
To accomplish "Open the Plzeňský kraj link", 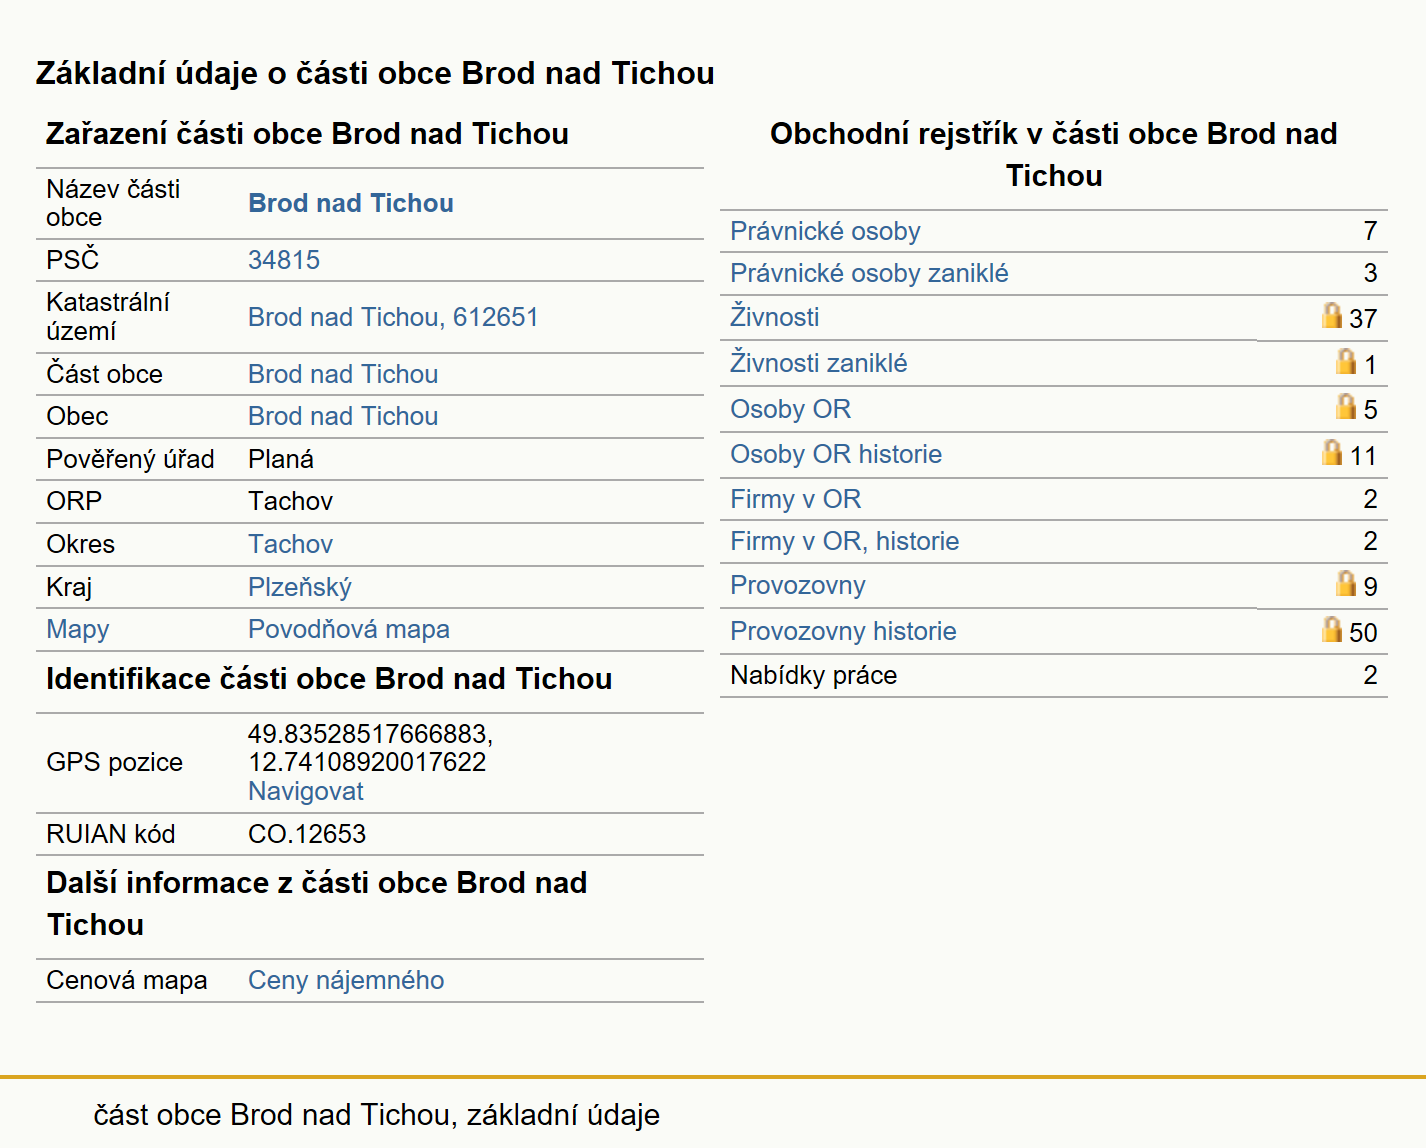I will click(300, 587).
